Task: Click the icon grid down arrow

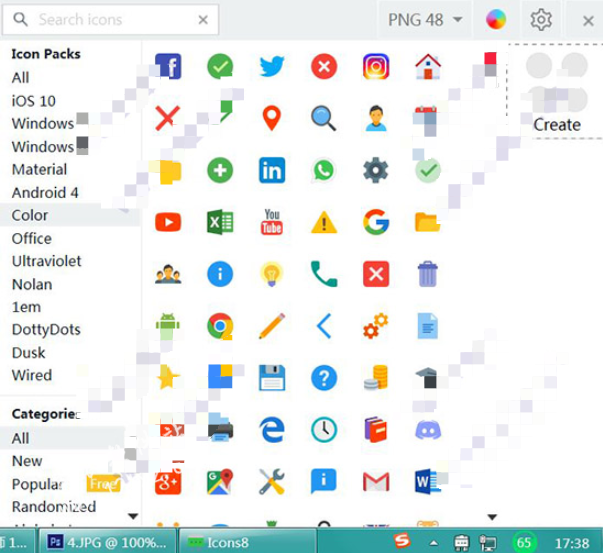Action: tap(492, 517)
